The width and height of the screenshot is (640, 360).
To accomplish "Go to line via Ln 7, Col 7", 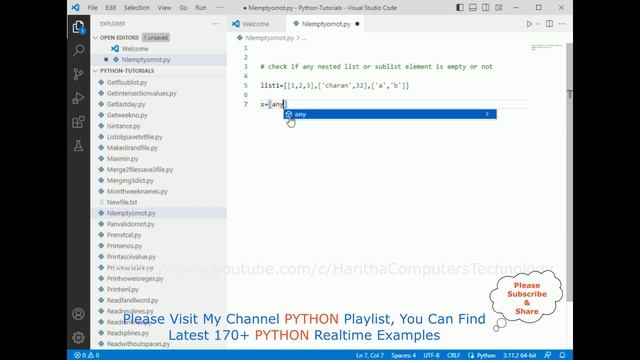I will (x=369, y=355).
